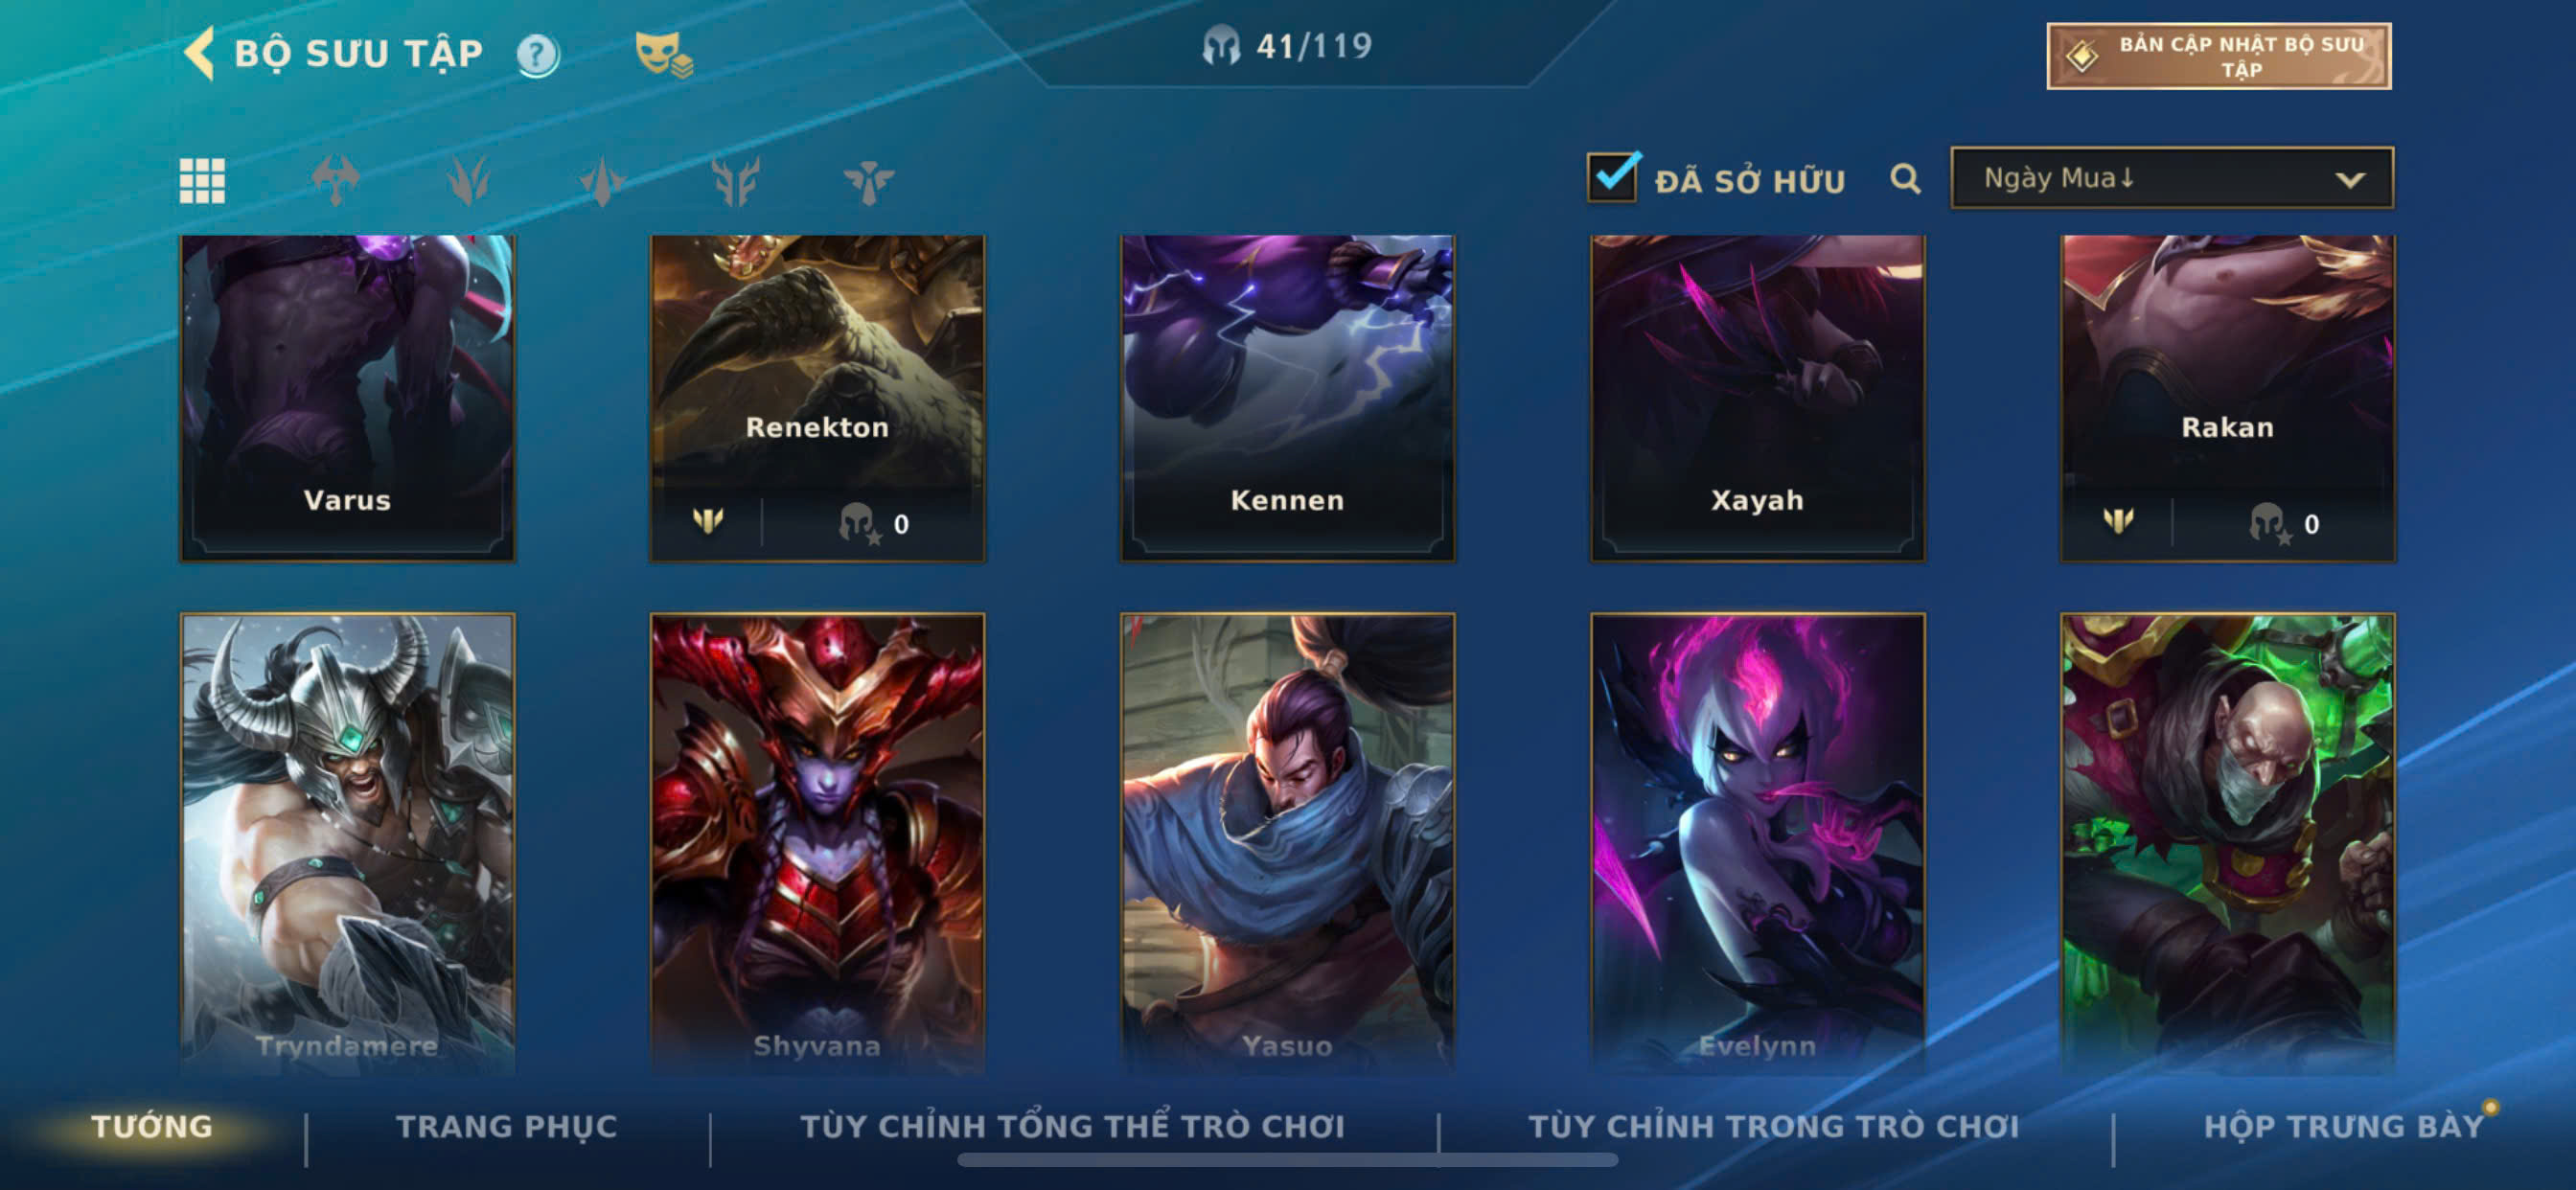Filter champions by the second role icon
Image resolution: width=2576 pixels, height=1190 pixels.
(x=469, y=181)
